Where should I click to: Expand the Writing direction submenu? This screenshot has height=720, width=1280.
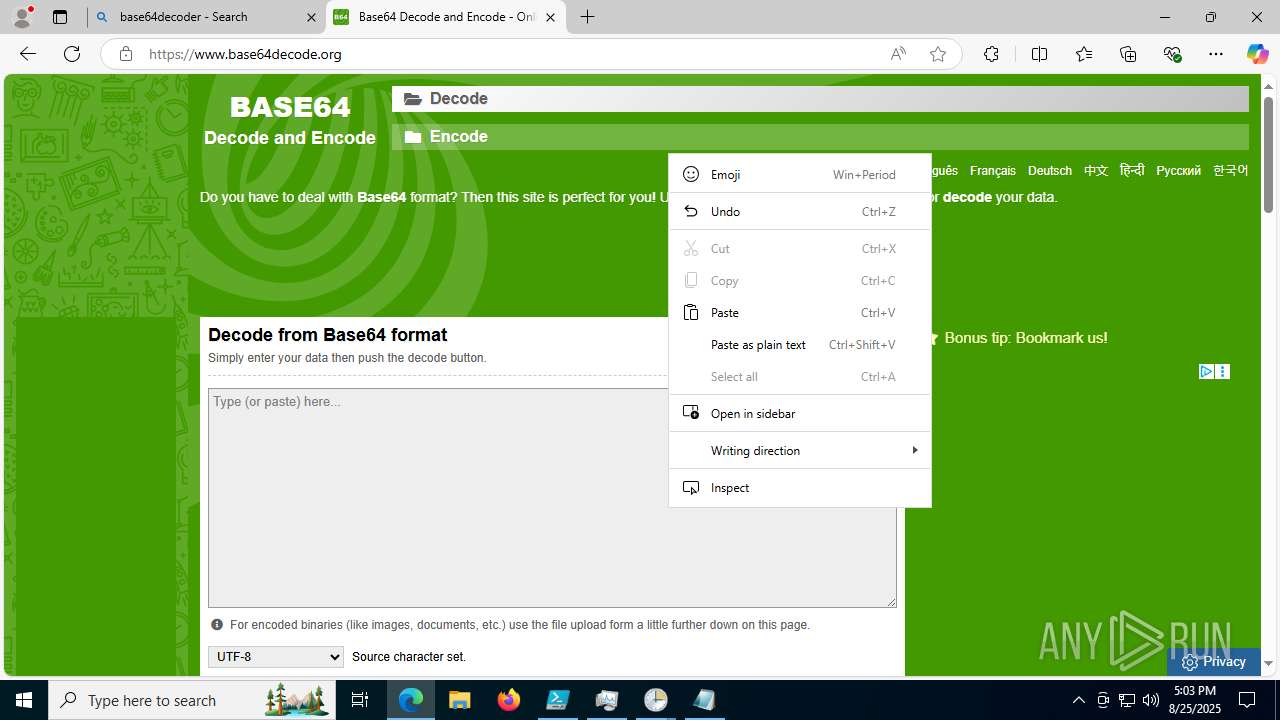[x=800, y=450]
